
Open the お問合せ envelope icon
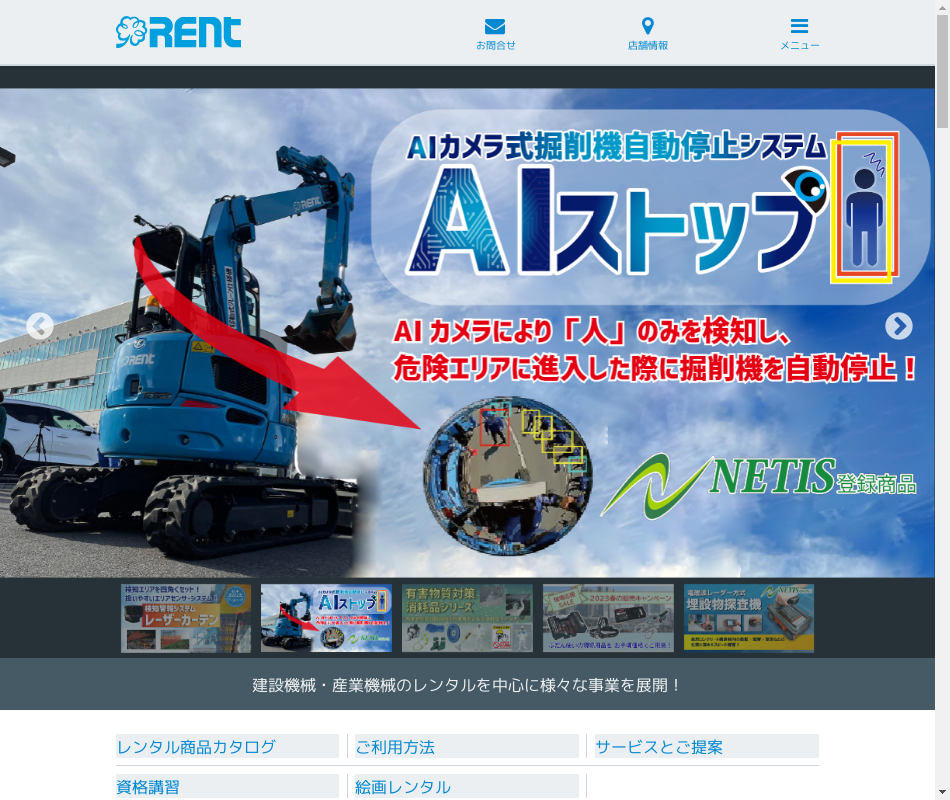pyautogui.click(x=495, y=27)
